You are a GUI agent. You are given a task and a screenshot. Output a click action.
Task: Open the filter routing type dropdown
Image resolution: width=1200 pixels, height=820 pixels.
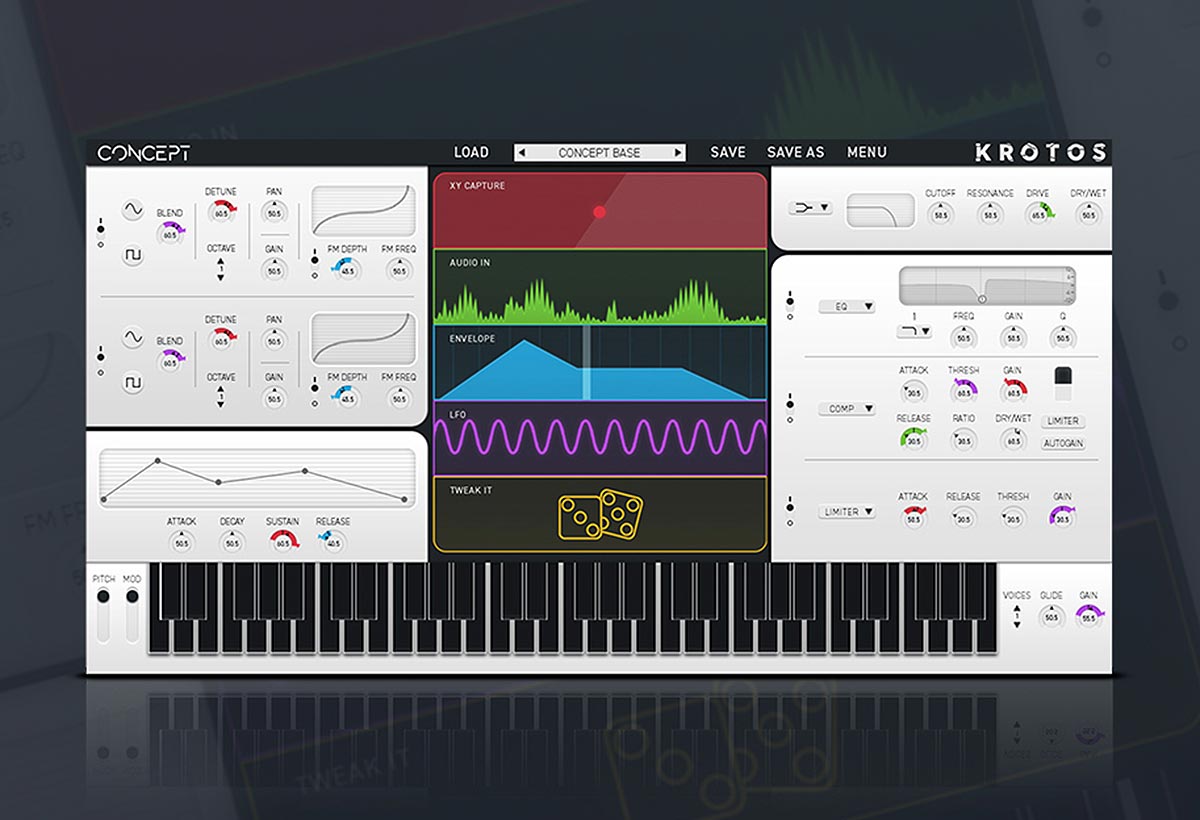point(810,208)
